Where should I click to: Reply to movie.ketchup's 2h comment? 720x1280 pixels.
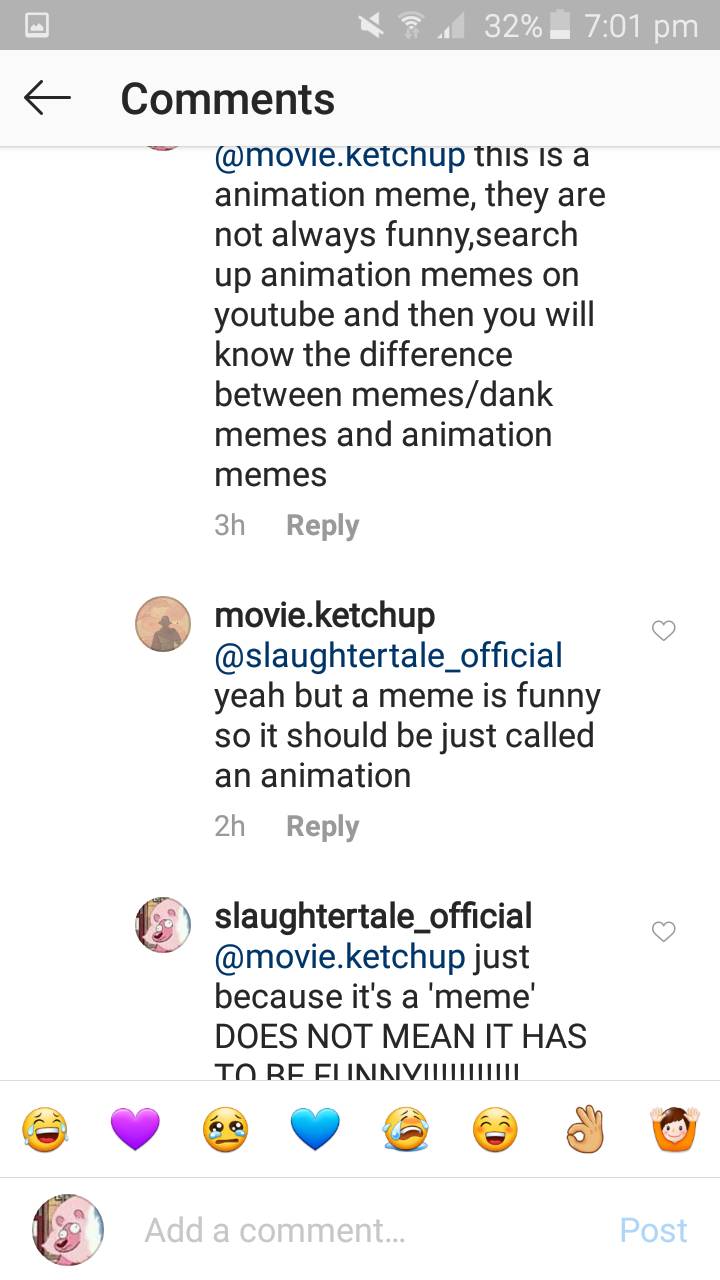[322, 826]
